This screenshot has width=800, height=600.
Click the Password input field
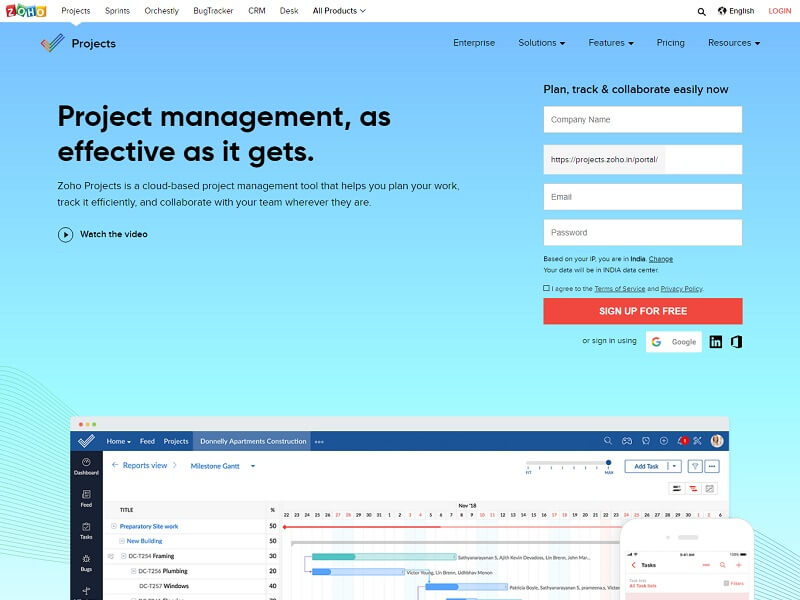pyautogui.click(x=643, y=233)
